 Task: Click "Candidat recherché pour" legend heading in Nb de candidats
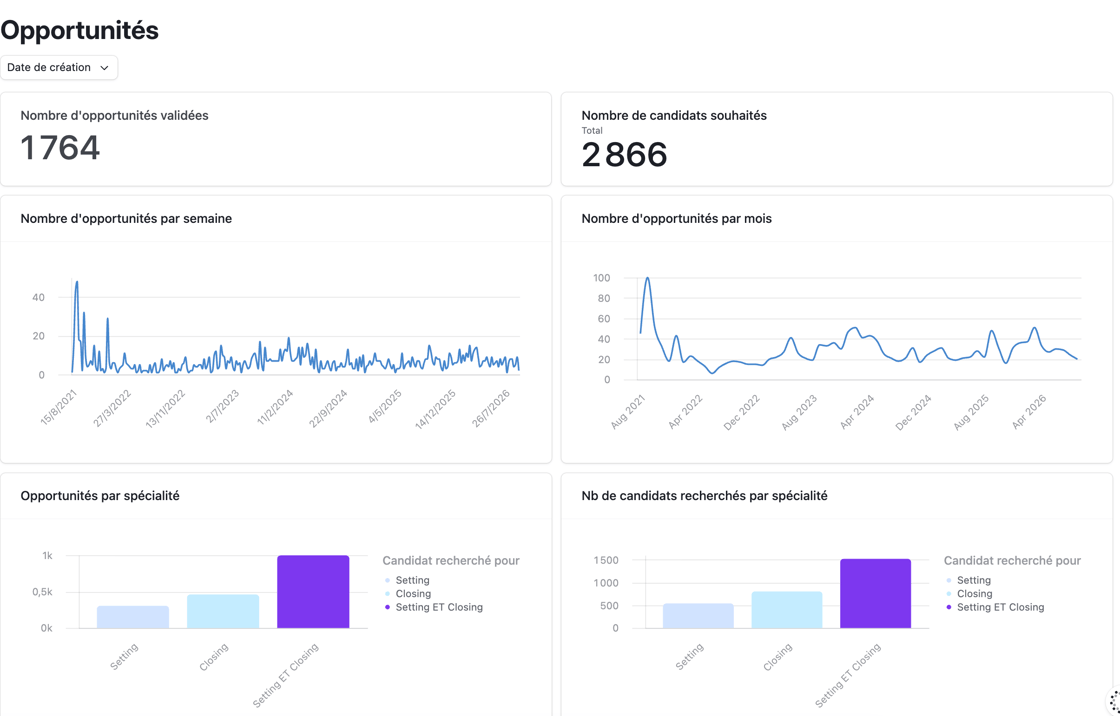point(1012,561)
